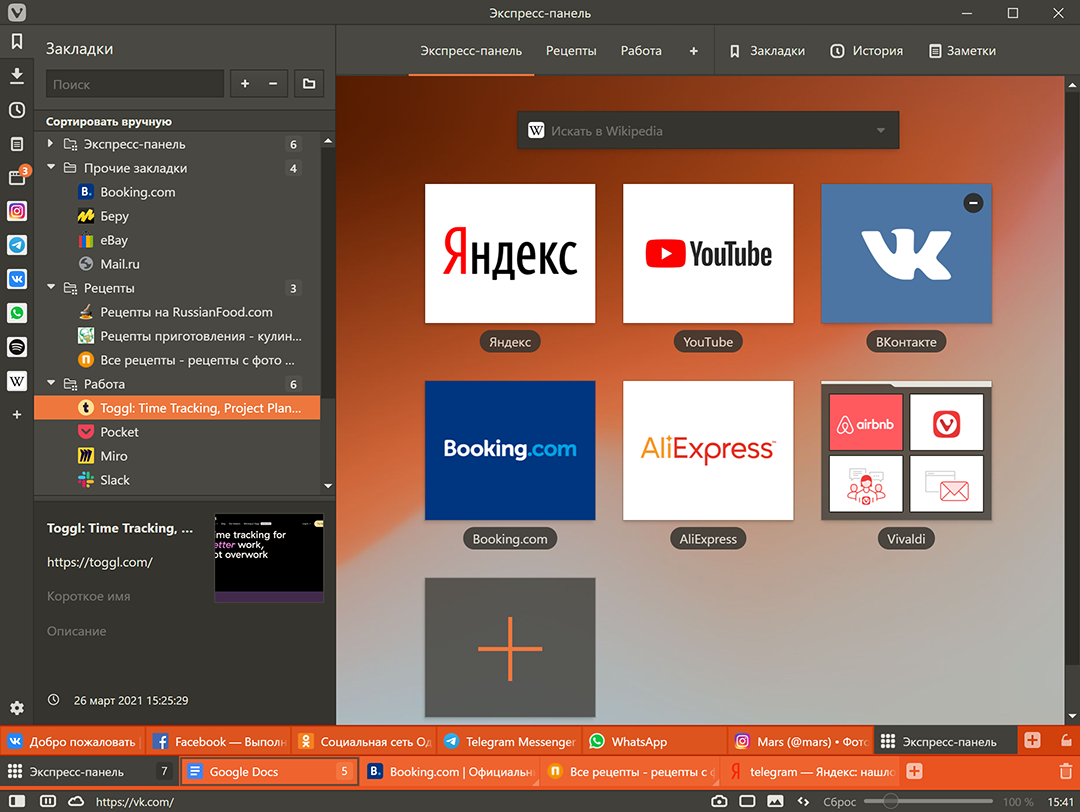Open the History clock panel in the sidebar
This screenshot has width=1080, height=812.
pyautogui.click(x=17, y=110)
